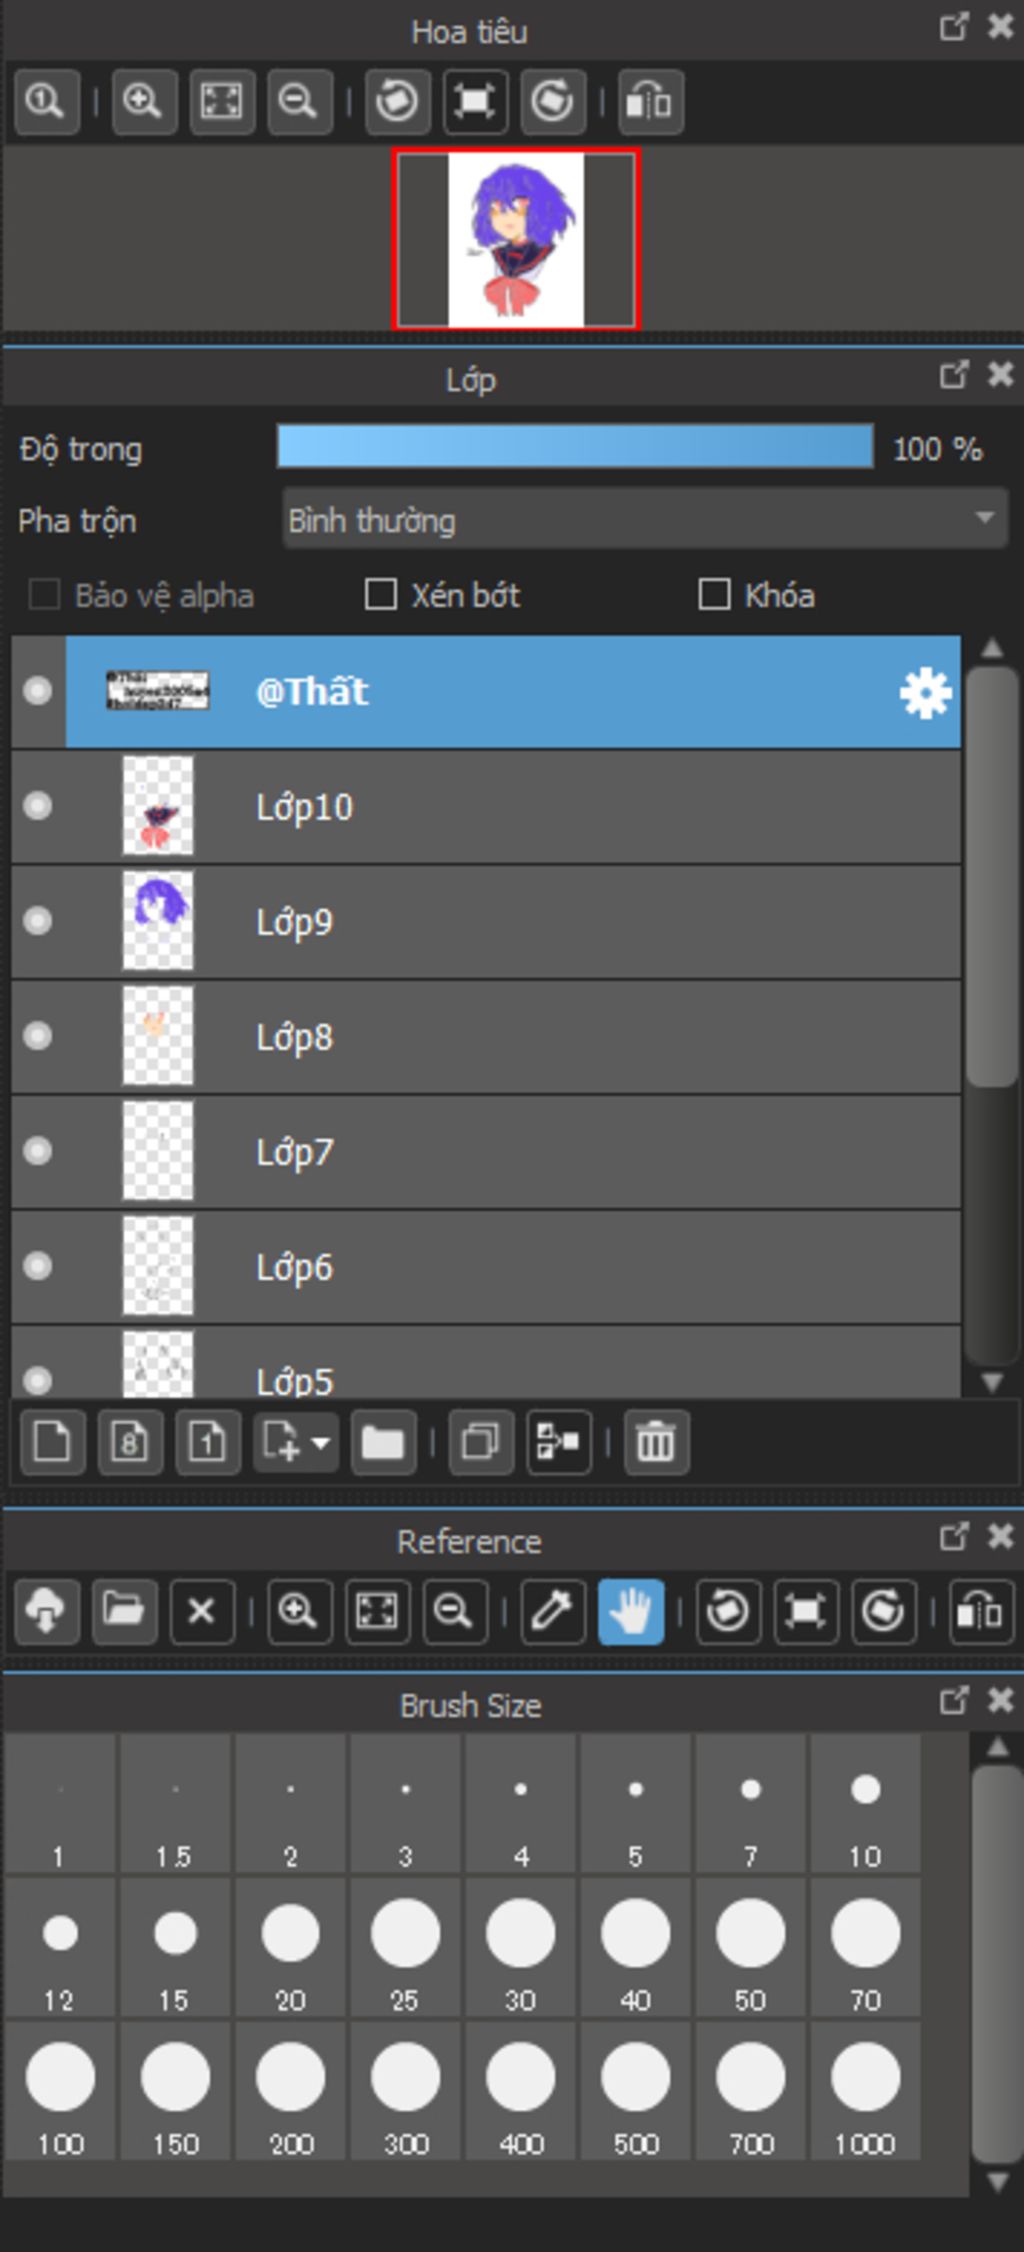Enable the Xén bớt clipping checkbox
Screen dimensions: 1024x2252
(381, 595)
